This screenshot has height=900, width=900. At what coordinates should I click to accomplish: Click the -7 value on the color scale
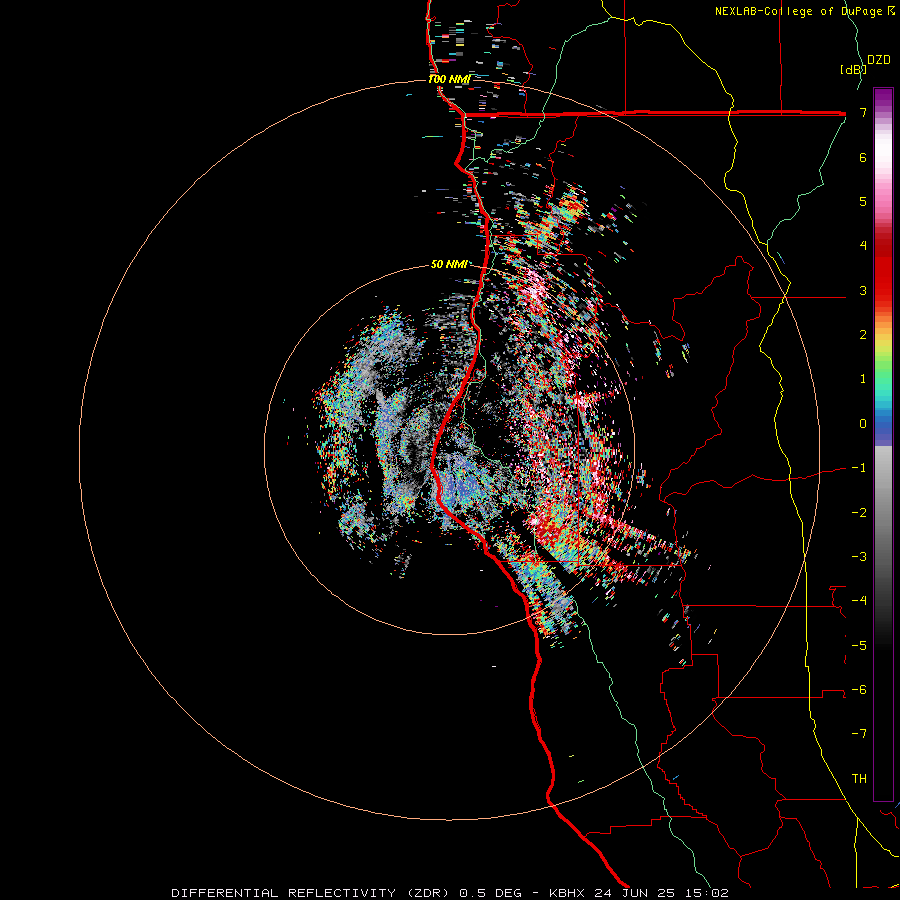pos(859,734)
